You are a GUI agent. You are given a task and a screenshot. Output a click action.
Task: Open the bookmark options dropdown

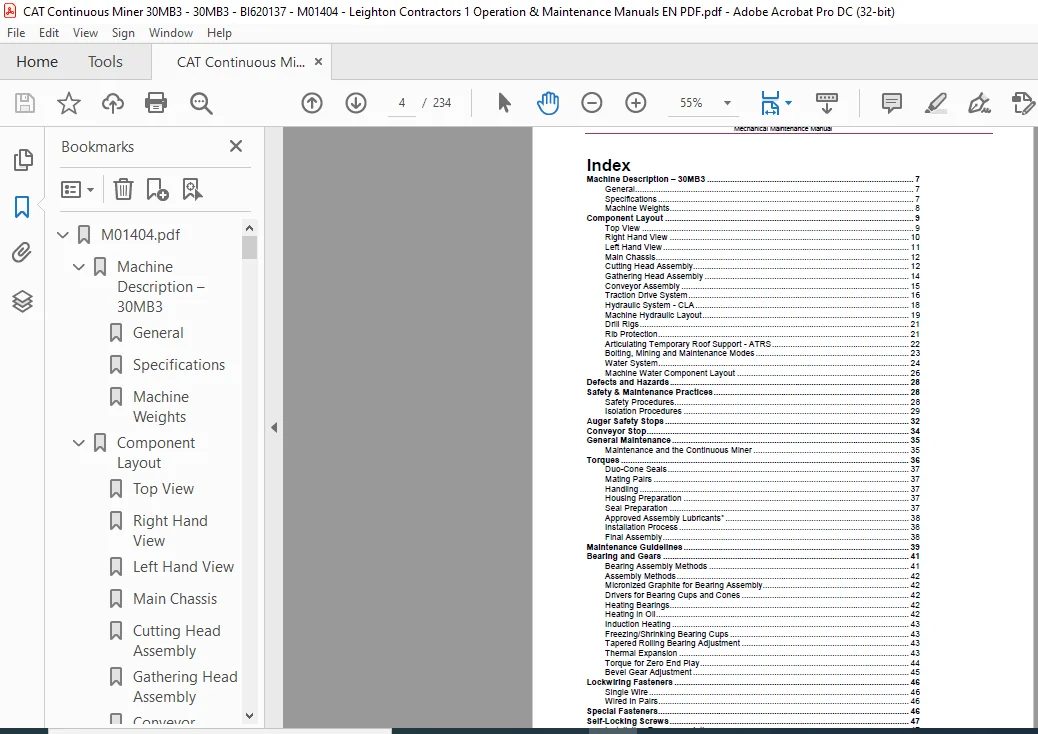tap(77, 189)
